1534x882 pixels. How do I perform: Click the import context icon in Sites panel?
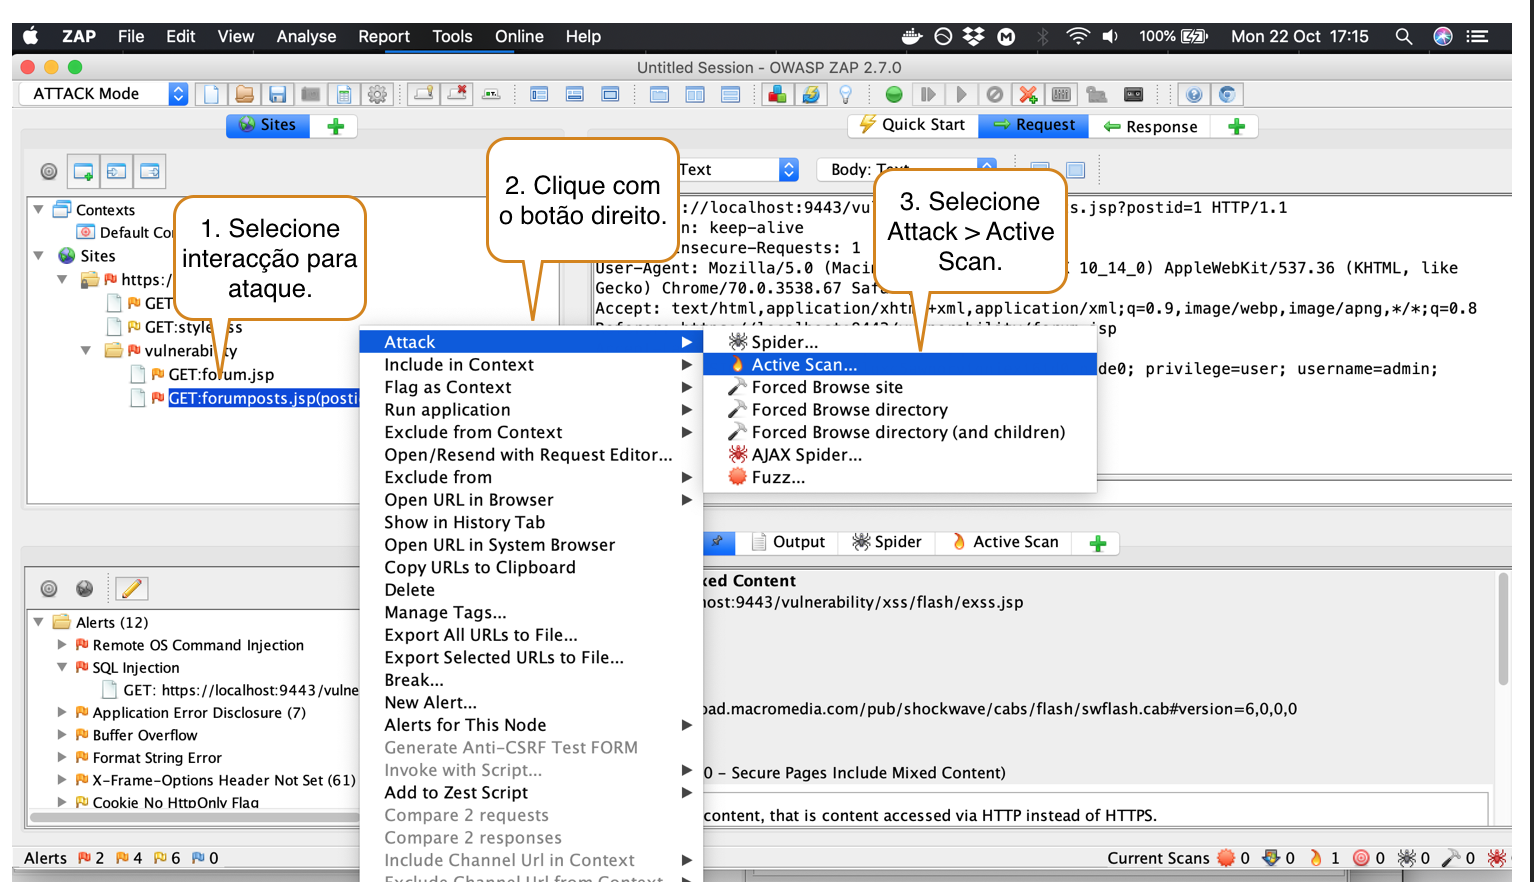coord(117,171)
